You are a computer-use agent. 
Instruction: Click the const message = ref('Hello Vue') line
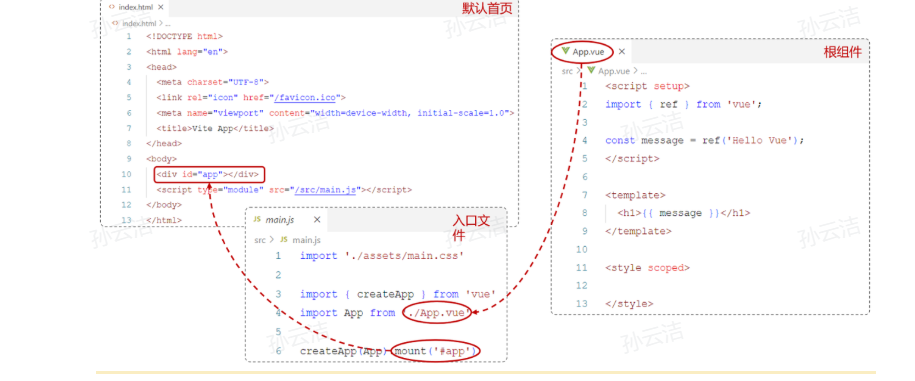705,140
